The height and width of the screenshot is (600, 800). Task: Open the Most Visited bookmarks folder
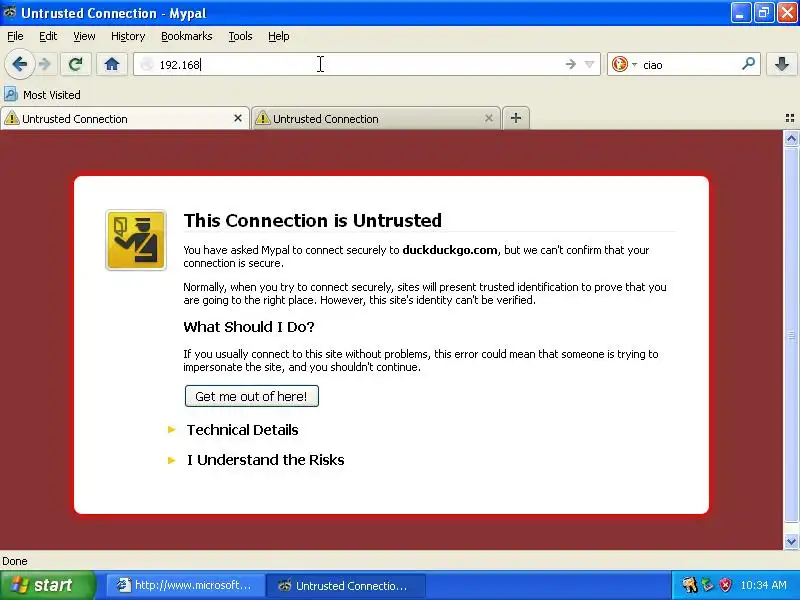pyautogui.click(x=42, y=95)
